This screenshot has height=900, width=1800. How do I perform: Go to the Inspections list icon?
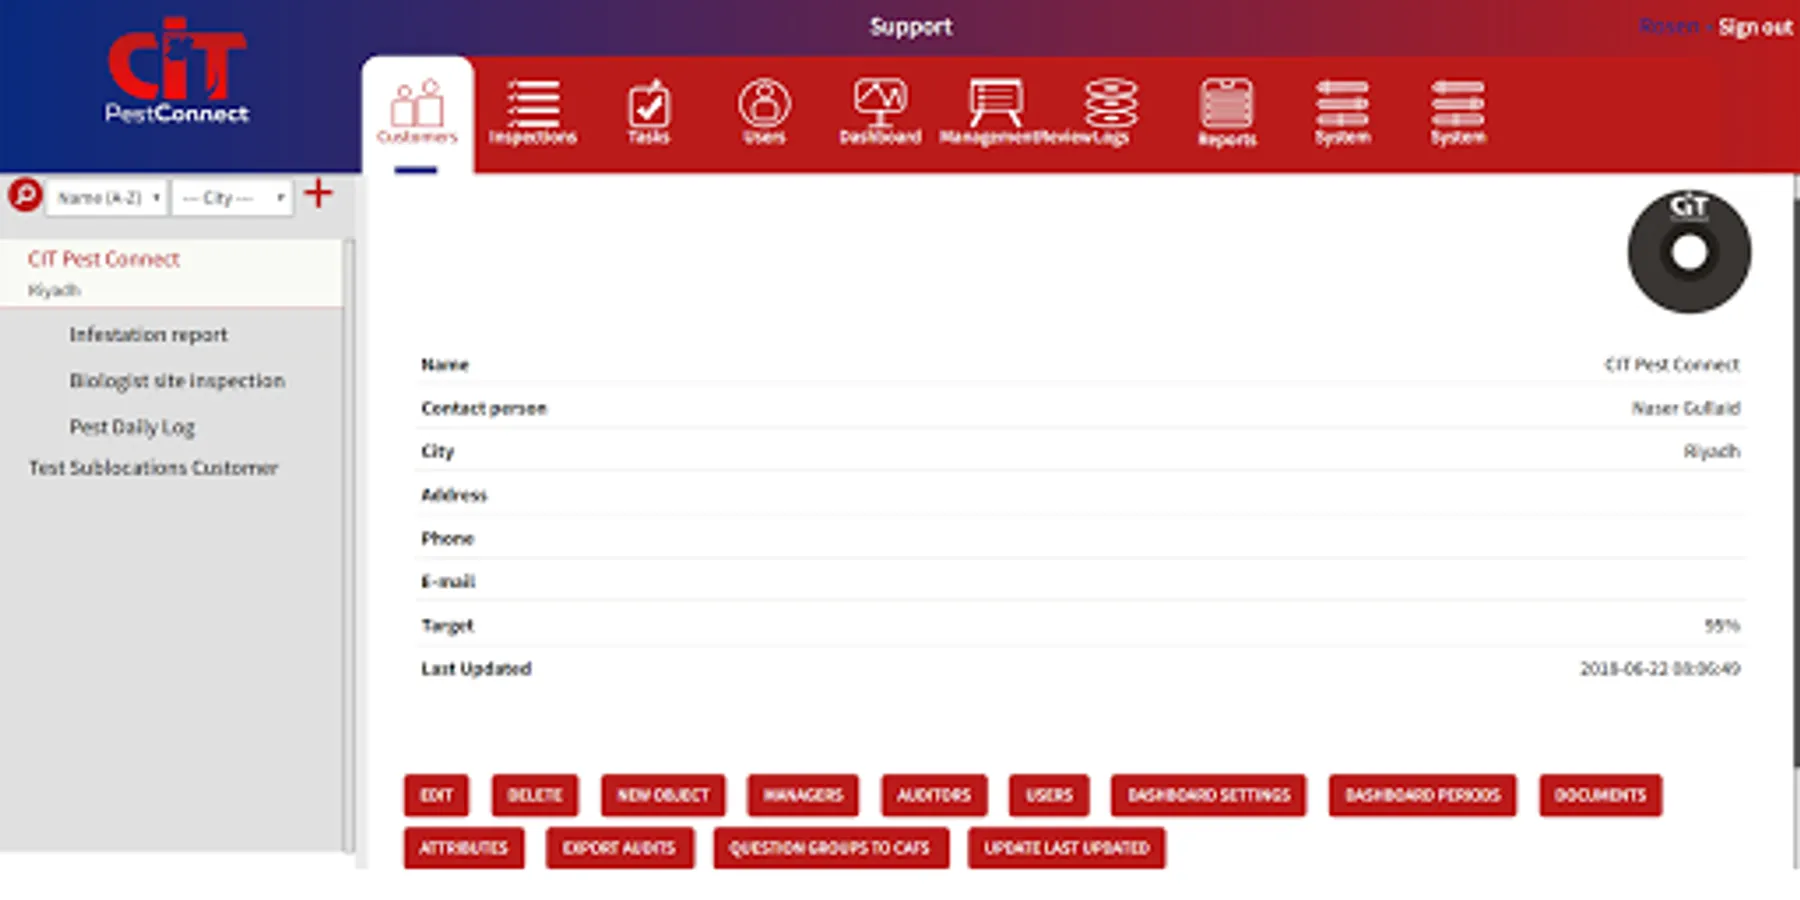[533, 102]
